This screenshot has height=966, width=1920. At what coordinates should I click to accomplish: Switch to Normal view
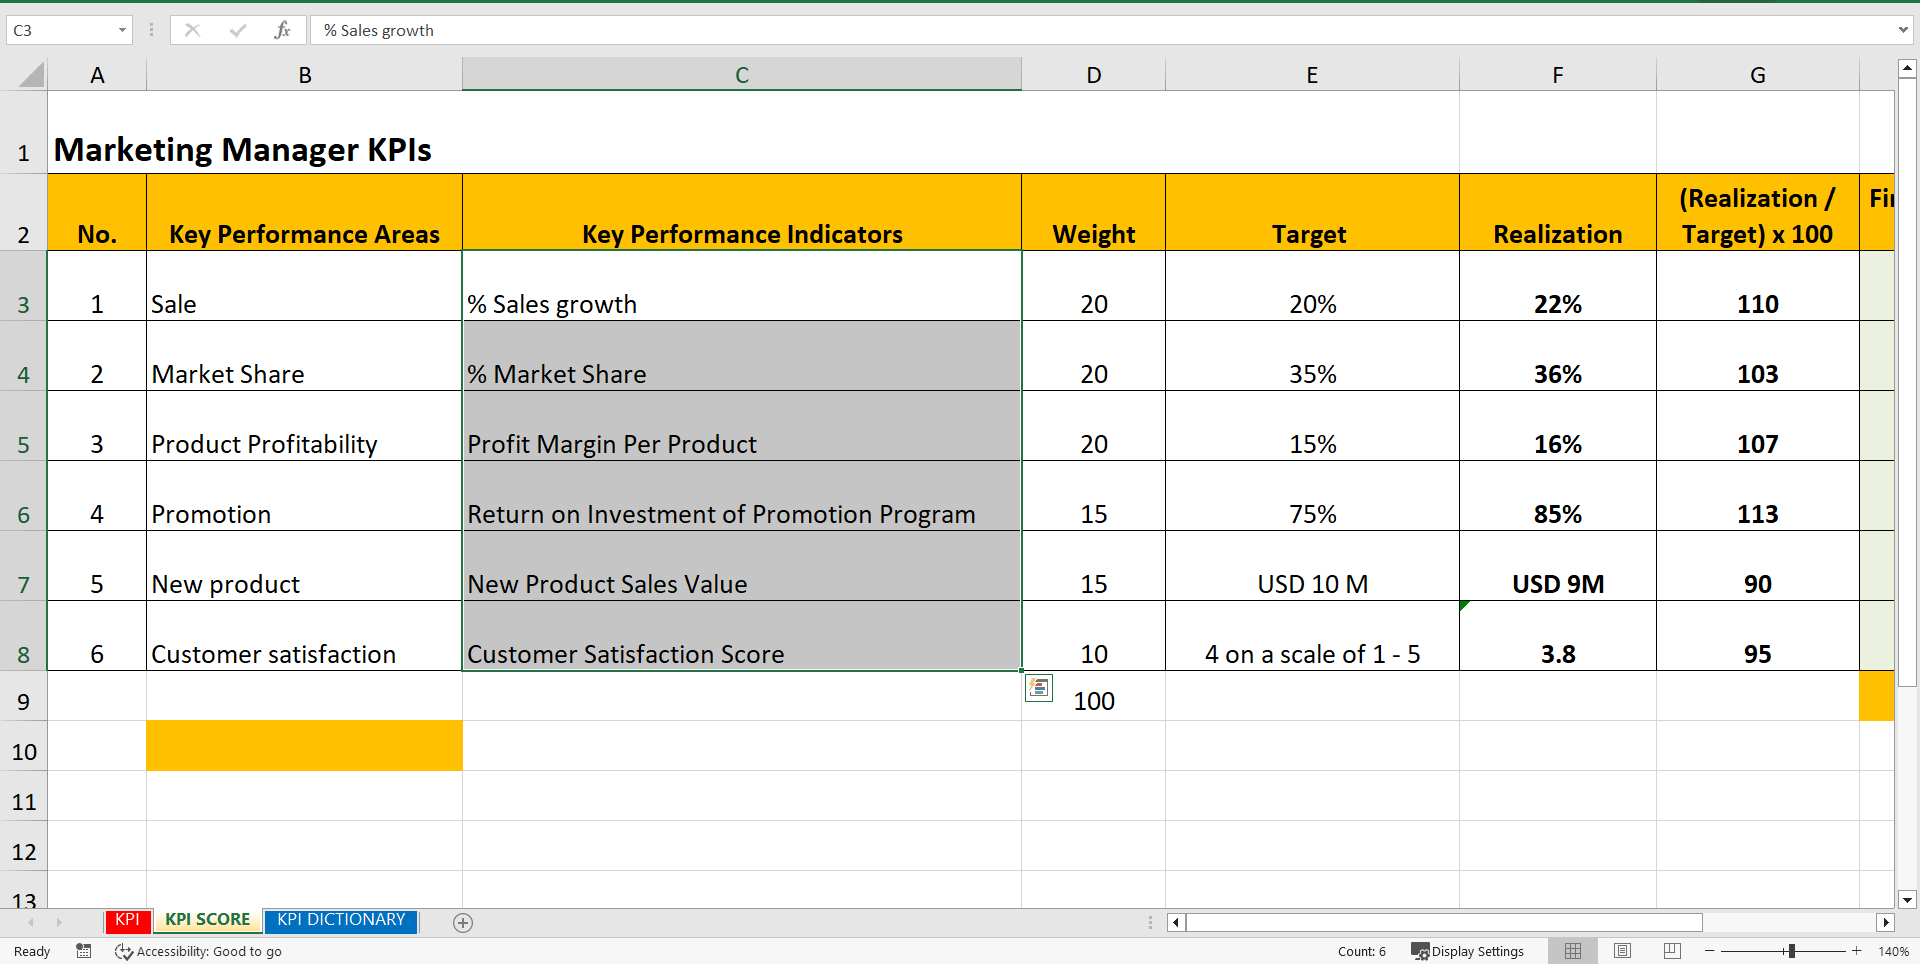pos(1573,951)
